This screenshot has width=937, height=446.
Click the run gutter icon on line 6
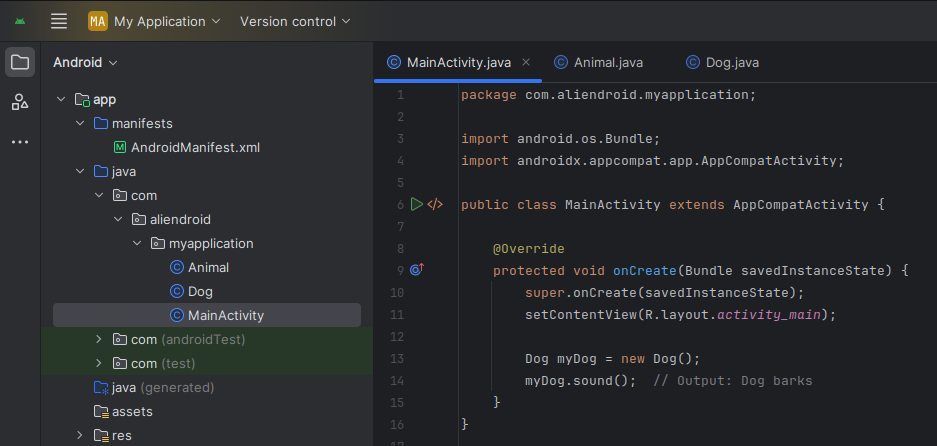tap(417, 204)
